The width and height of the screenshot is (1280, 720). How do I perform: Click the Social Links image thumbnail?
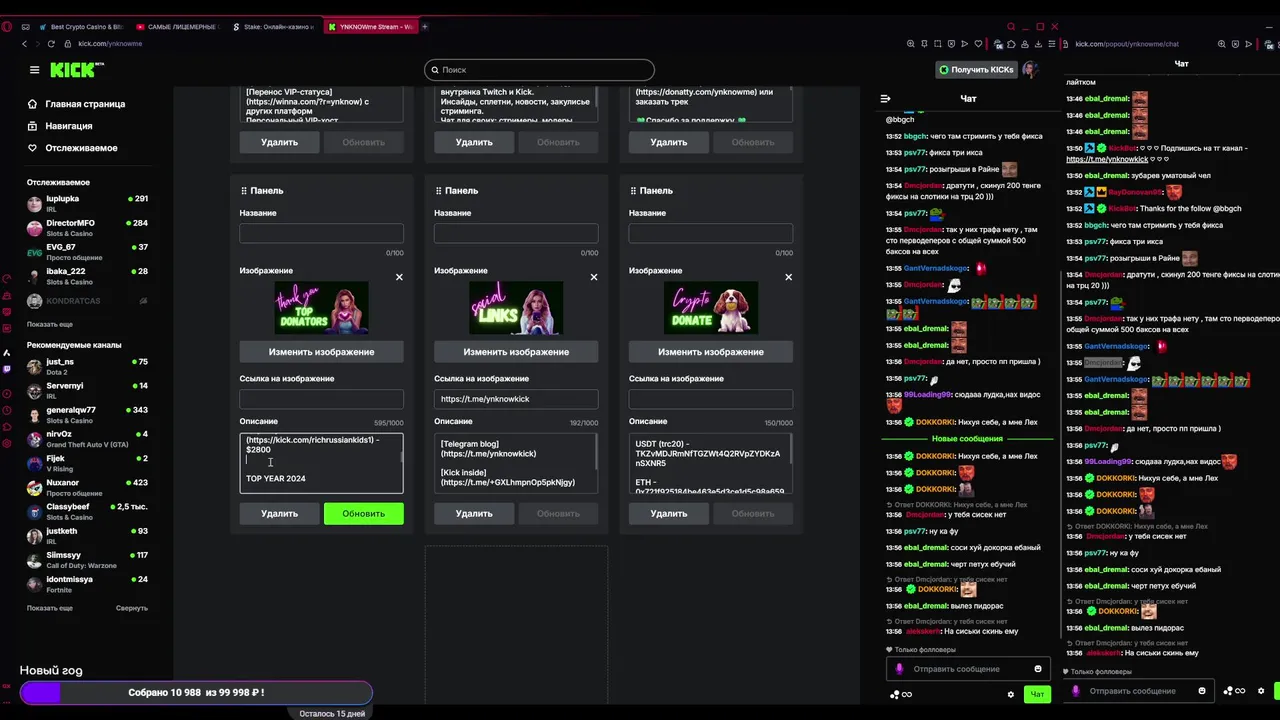(516, 308)
